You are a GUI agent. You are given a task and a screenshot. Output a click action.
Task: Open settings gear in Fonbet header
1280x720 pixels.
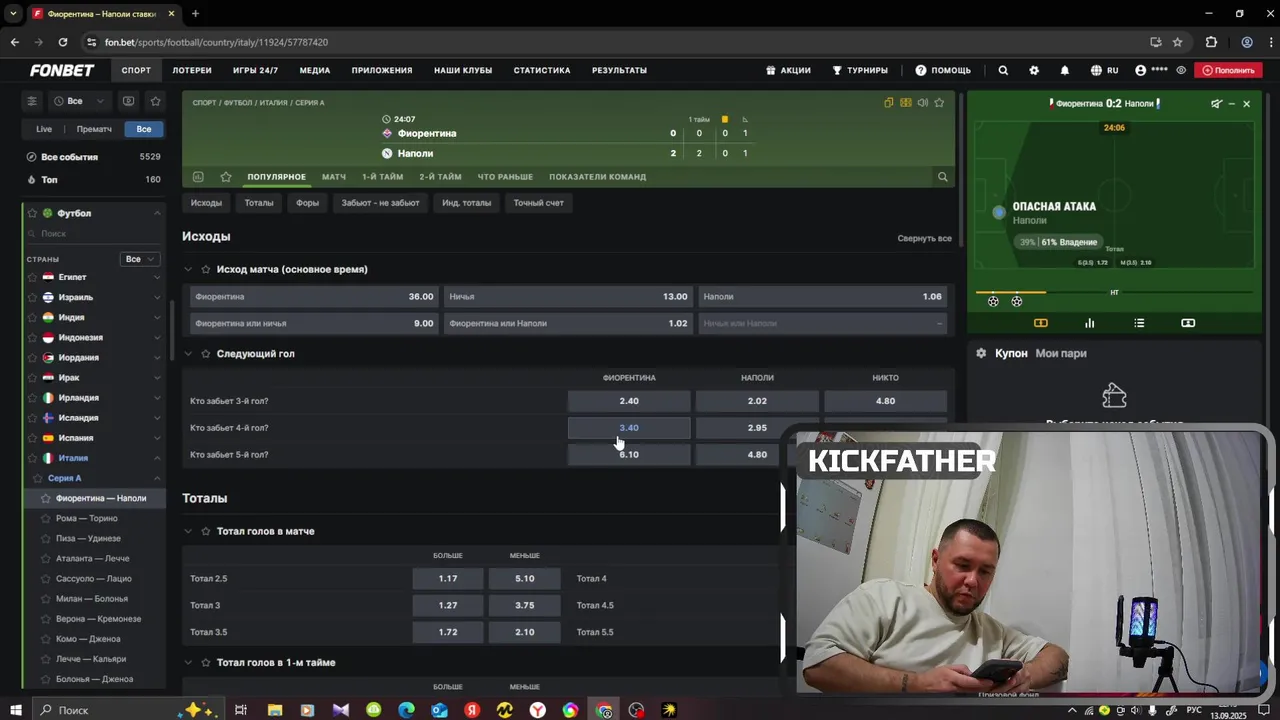pyautogui.click(x=1034, y=70)
